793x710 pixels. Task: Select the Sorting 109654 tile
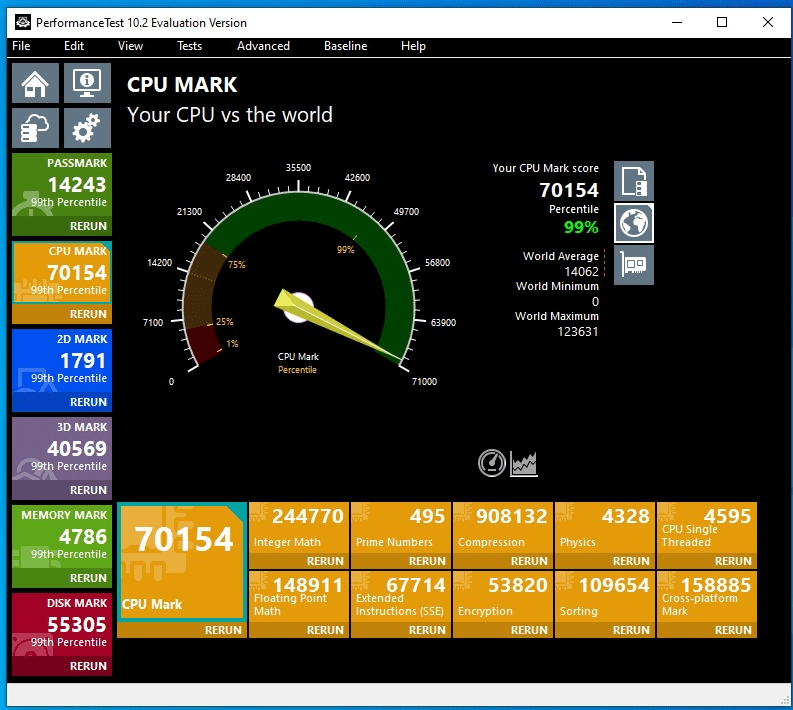[x=605, y=597]
